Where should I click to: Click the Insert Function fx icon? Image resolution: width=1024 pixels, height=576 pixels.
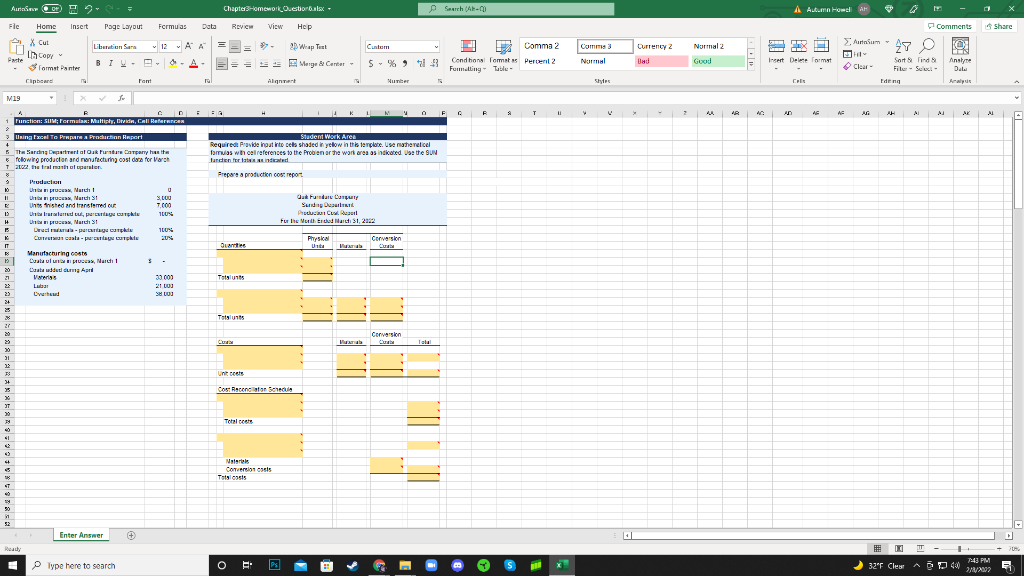tap(119, 96)
